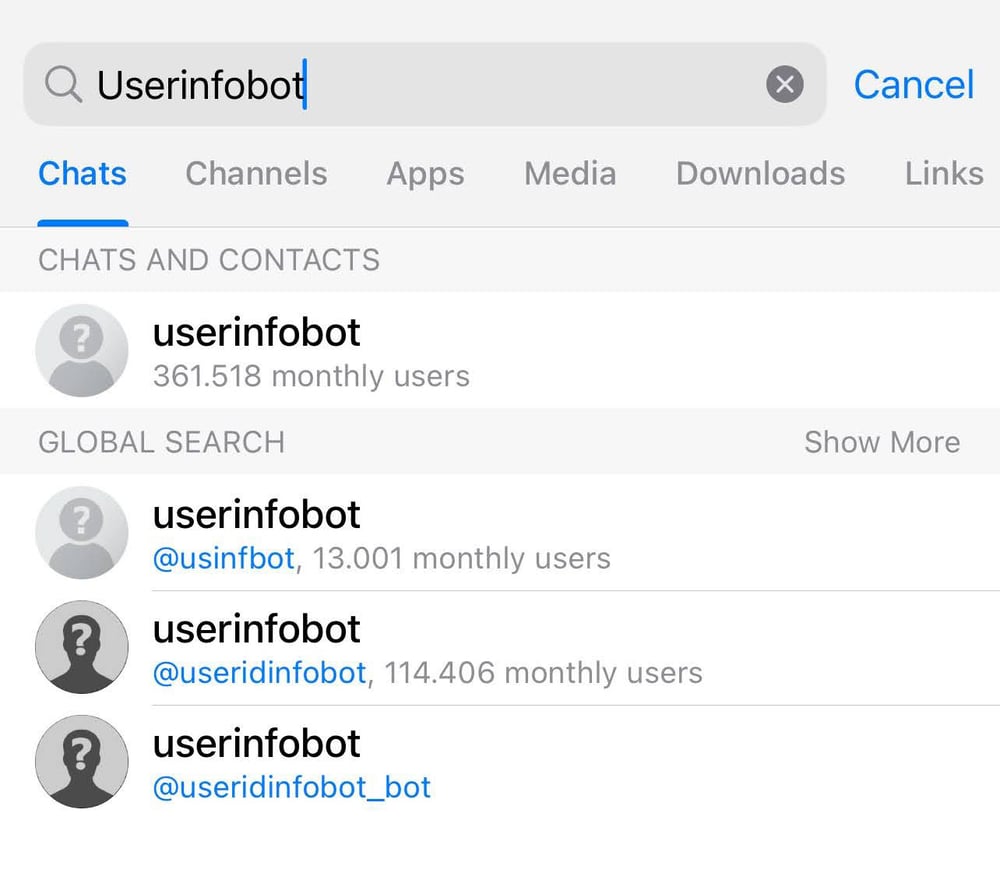Tap the GLOBAL SEARCH header

click(x=161, y=442)
